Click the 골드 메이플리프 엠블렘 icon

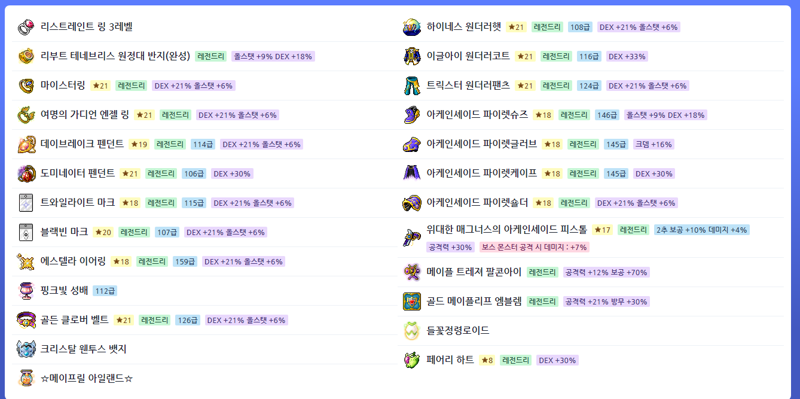412,301
